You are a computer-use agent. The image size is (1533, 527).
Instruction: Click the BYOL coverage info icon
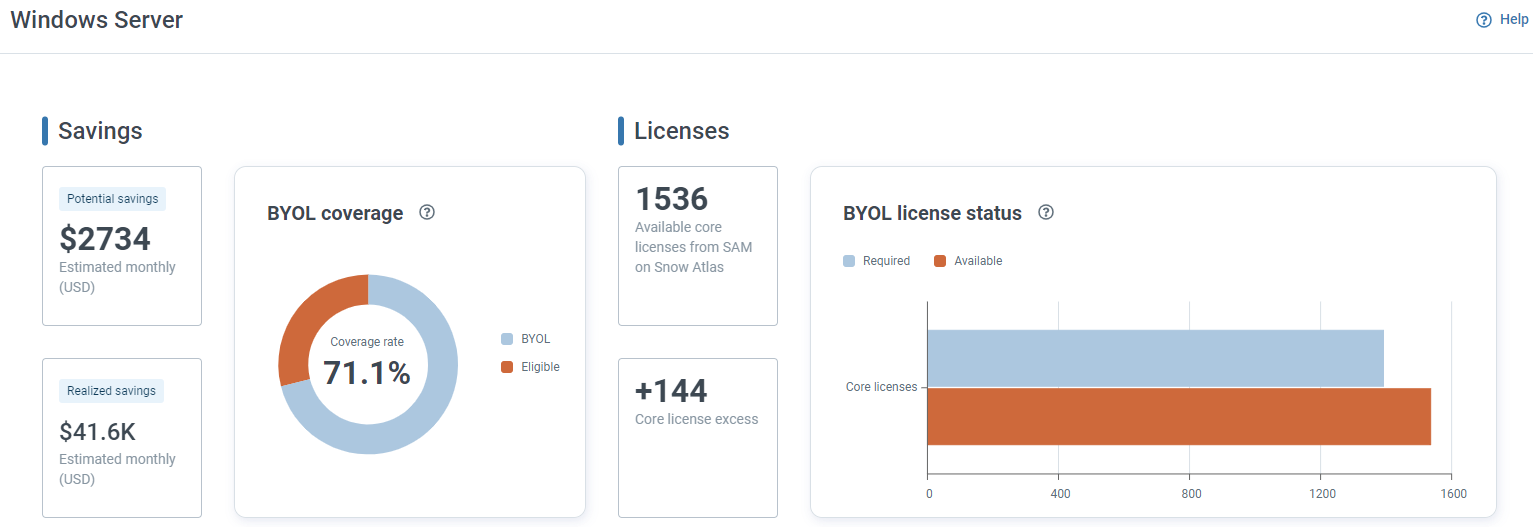(427, 212)
